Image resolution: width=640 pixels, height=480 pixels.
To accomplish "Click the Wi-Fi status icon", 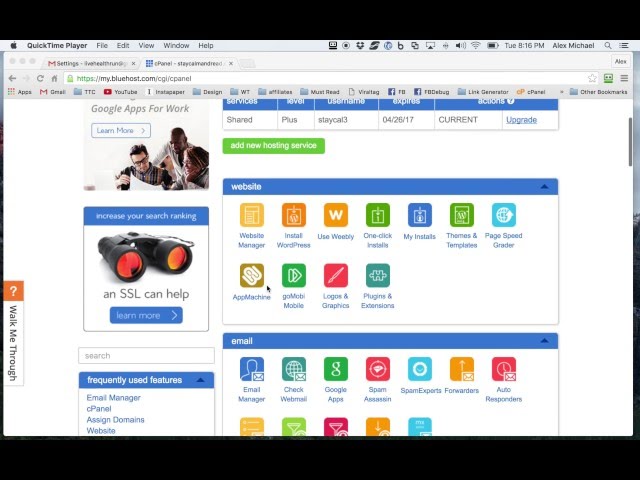I will [x=476, y=46].
